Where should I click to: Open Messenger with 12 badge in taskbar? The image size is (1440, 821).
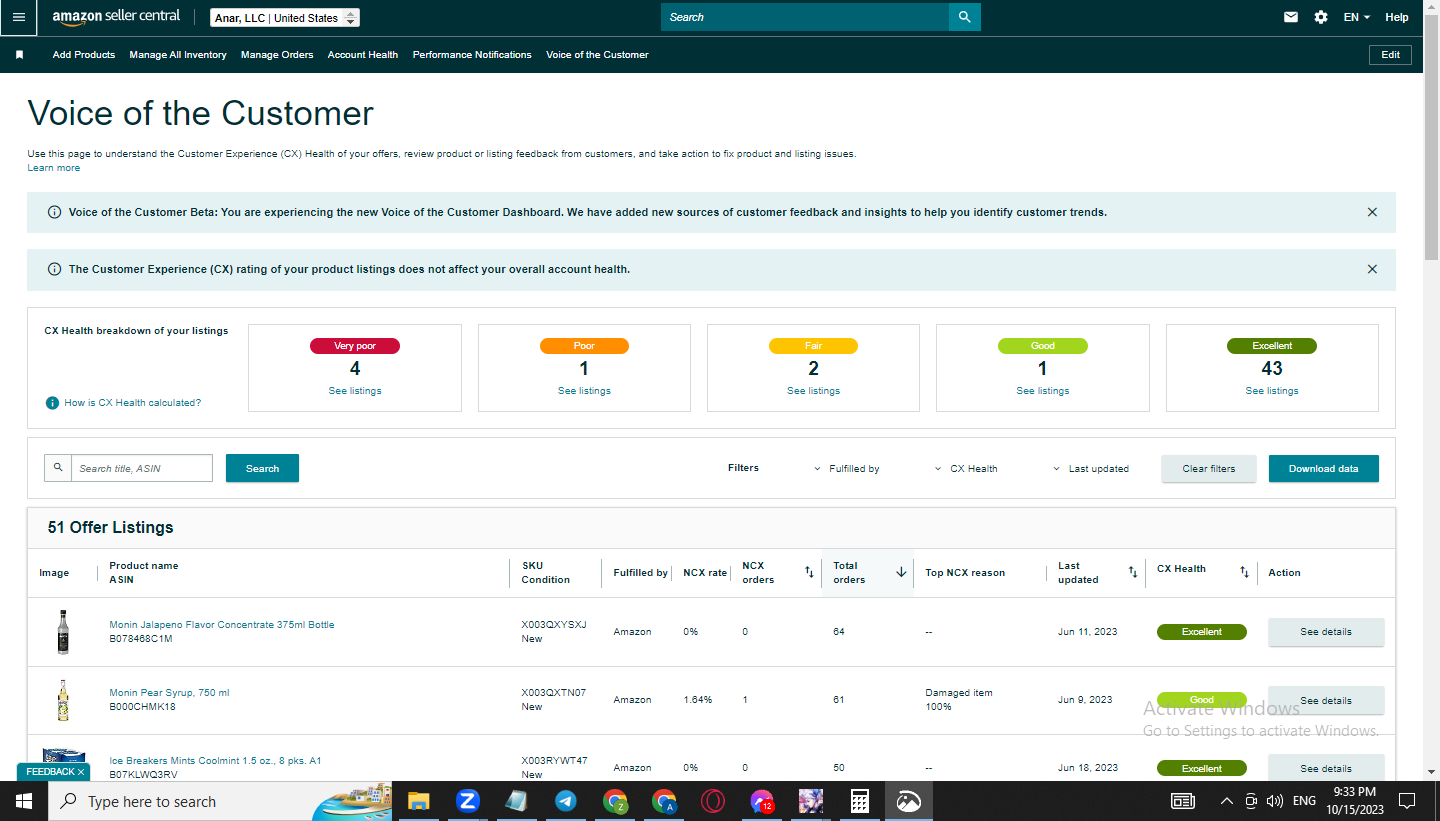[x=762, y=801]
